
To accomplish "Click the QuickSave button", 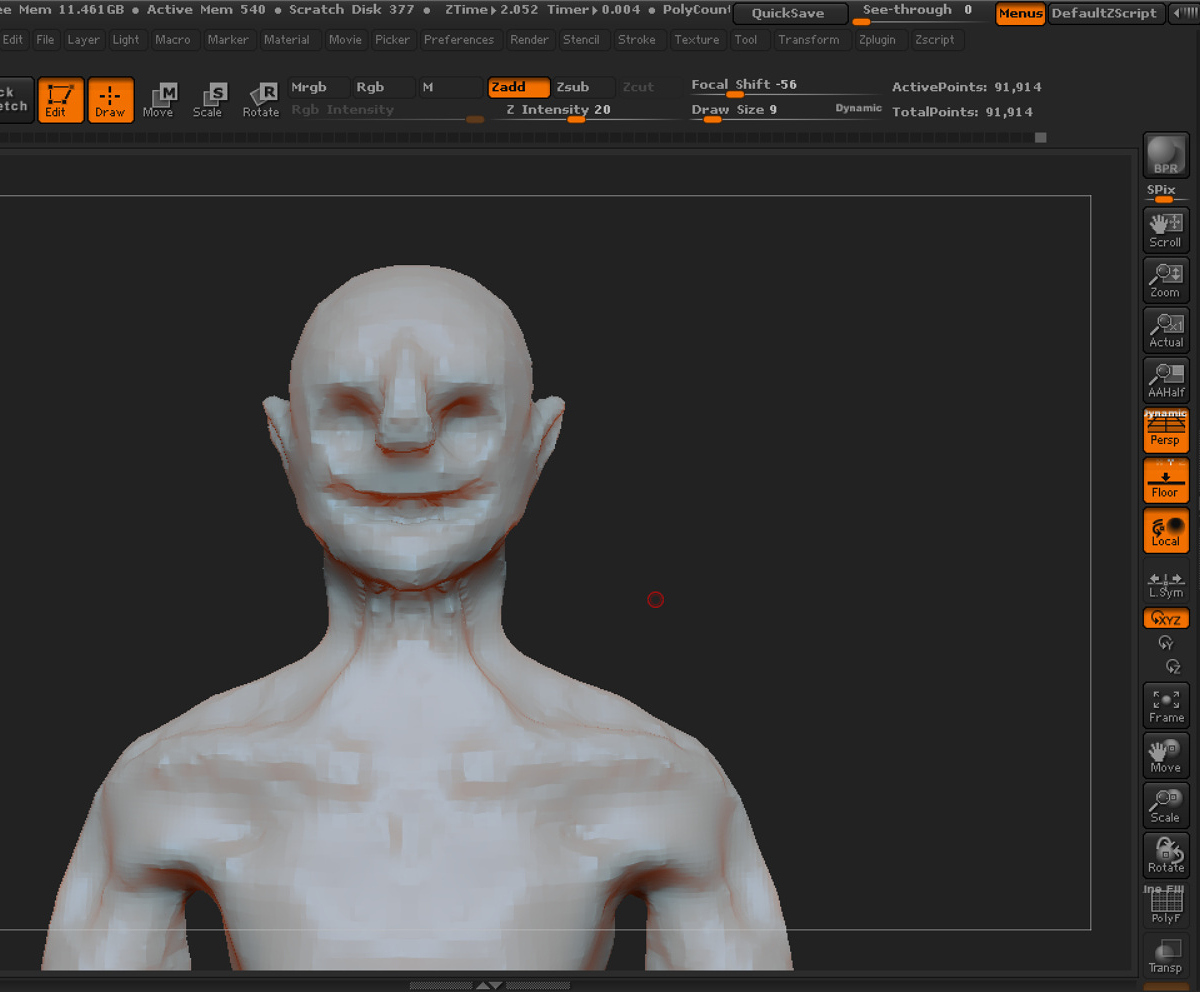I will click(789, 14).
